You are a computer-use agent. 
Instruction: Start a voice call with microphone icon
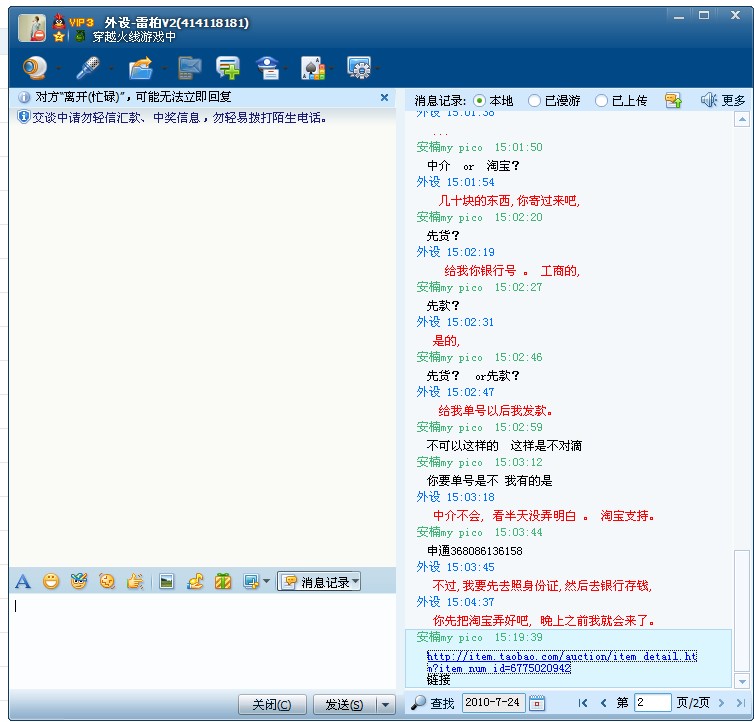[x=88, y=67]
